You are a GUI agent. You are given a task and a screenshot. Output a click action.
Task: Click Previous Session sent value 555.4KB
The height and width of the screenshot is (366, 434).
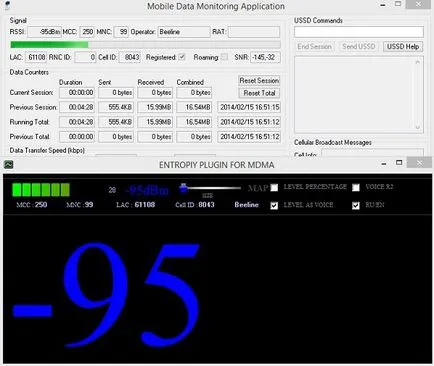116,107
